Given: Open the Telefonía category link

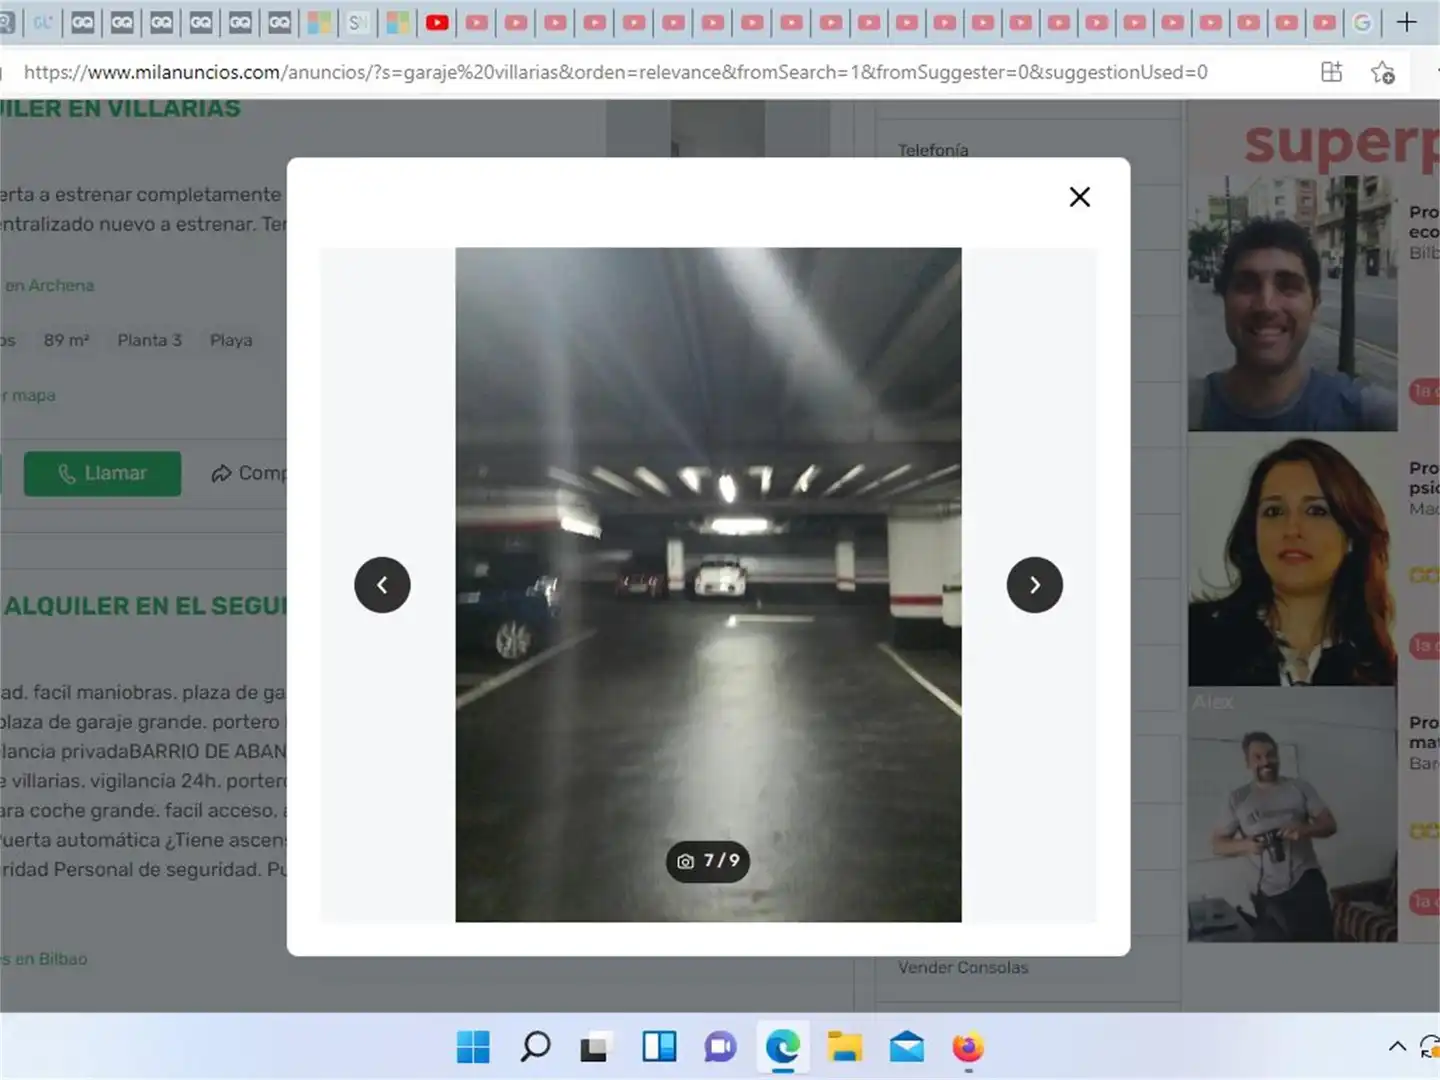Looking at the screenshot, I should 933,150.
